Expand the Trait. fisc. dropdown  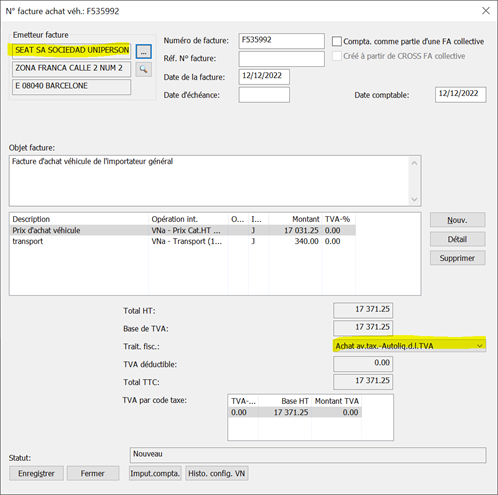[x=480, y=346]
